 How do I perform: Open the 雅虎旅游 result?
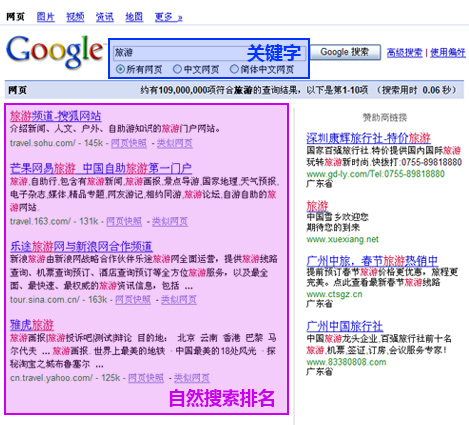32,325
